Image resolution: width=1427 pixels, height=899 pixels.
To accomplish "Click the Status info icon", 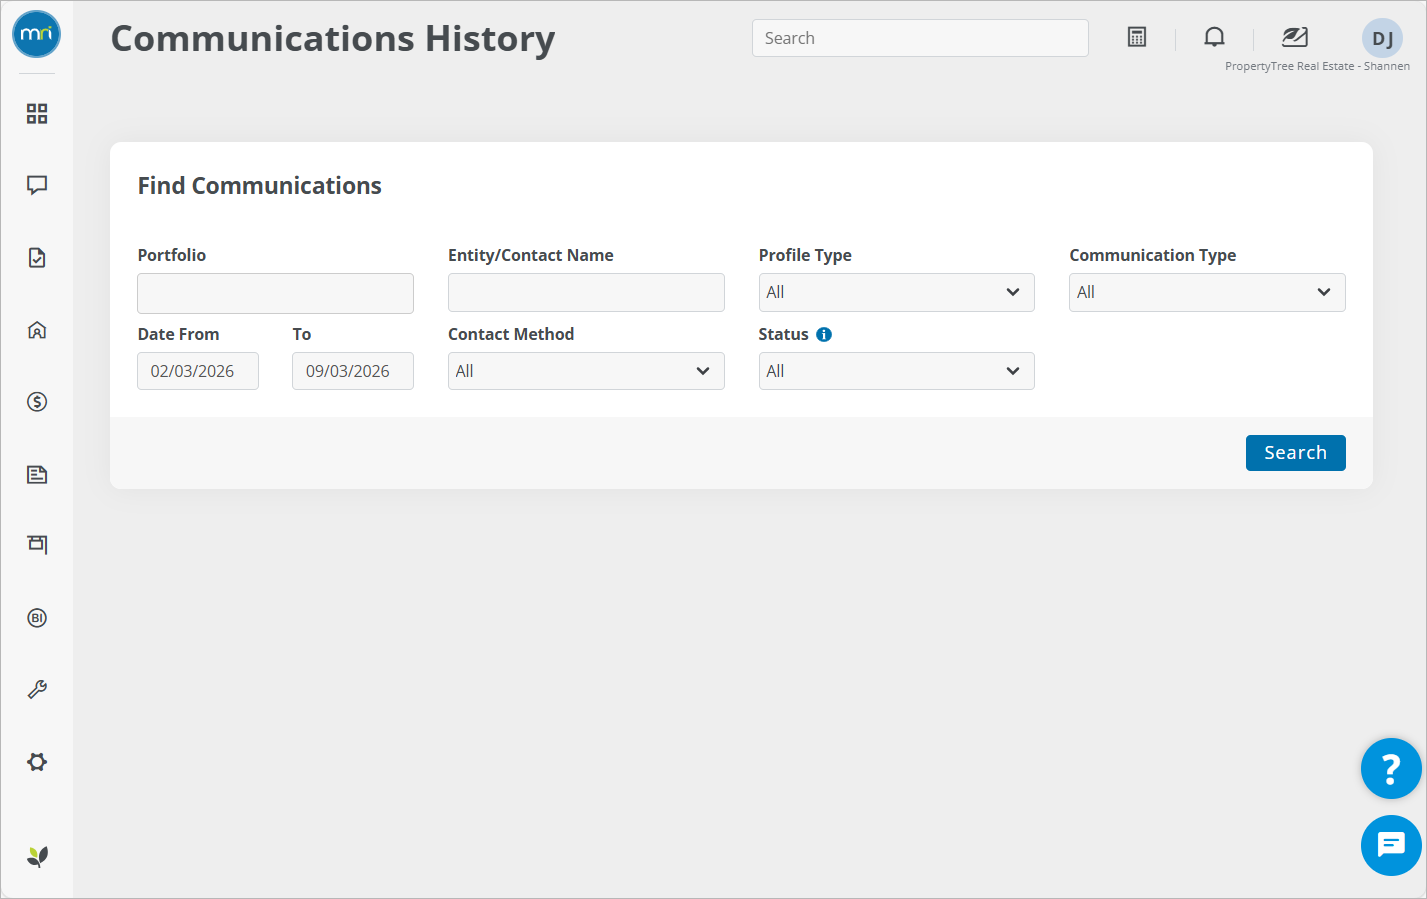I will [824, 334].
